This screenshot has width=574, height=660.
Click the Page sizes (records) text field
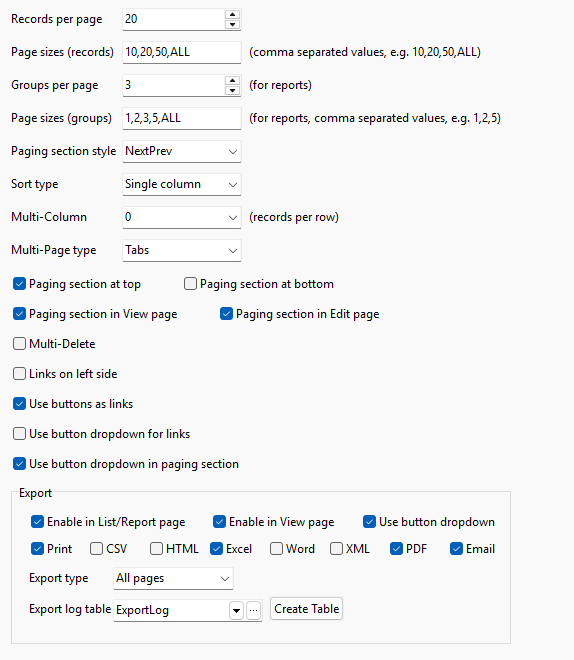pyautogui.click(x=182, y=52)
